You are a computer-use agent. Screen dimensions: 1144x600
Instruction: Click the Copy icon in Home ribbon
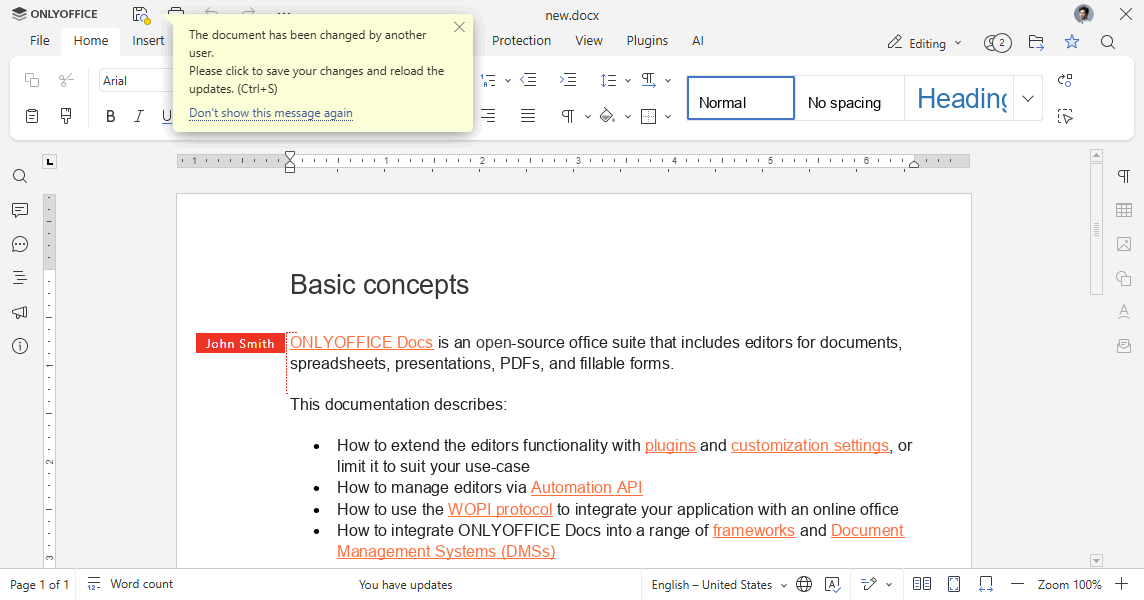[32, 80]
